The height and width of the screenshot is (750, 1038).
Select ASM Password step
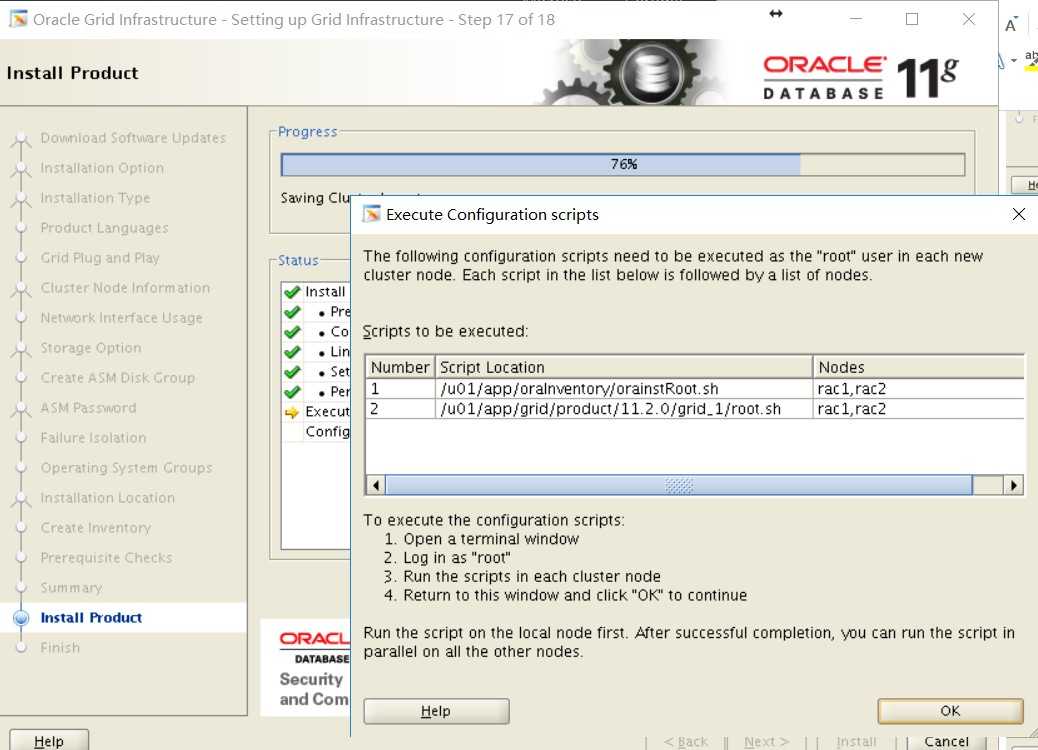[88, 408]
